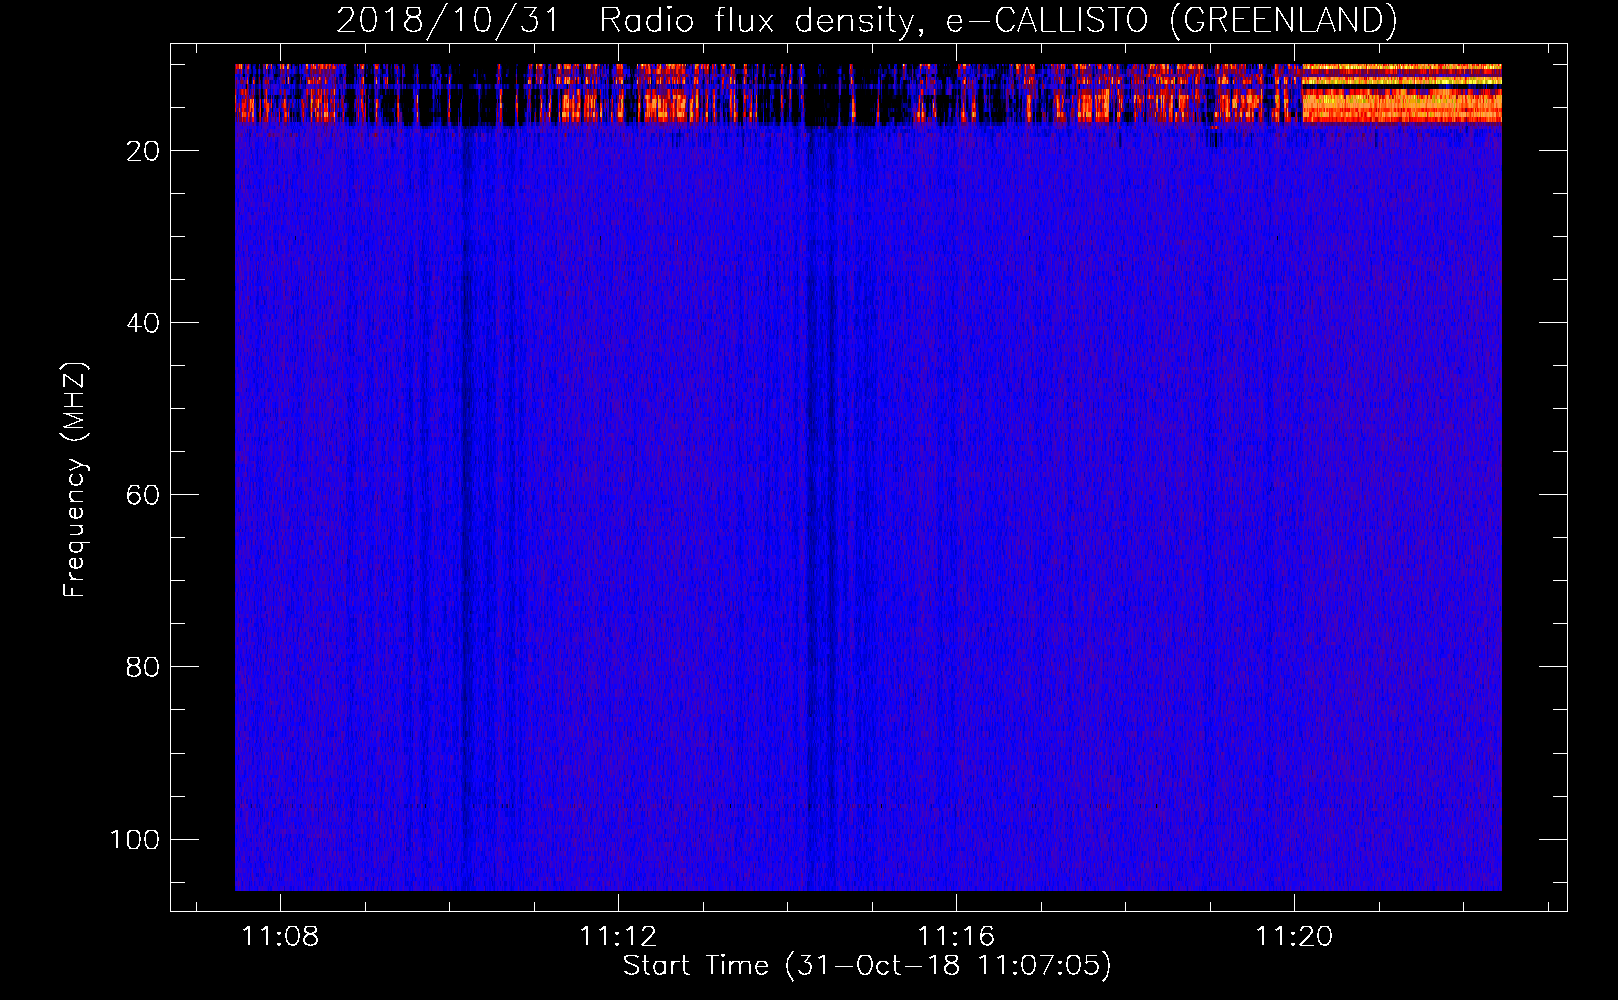Click the bright yellow band after 11:20

(x=1402, y=93)
